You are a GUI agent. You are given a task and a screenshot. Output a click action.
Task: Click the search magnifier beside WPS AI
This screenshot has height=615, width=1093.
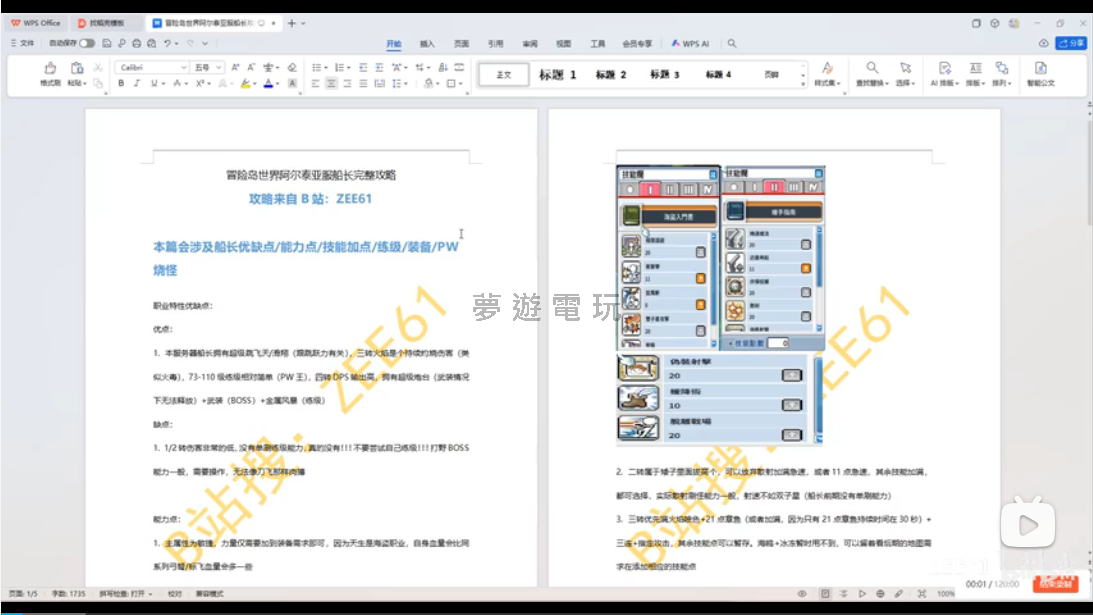[732, 43]
